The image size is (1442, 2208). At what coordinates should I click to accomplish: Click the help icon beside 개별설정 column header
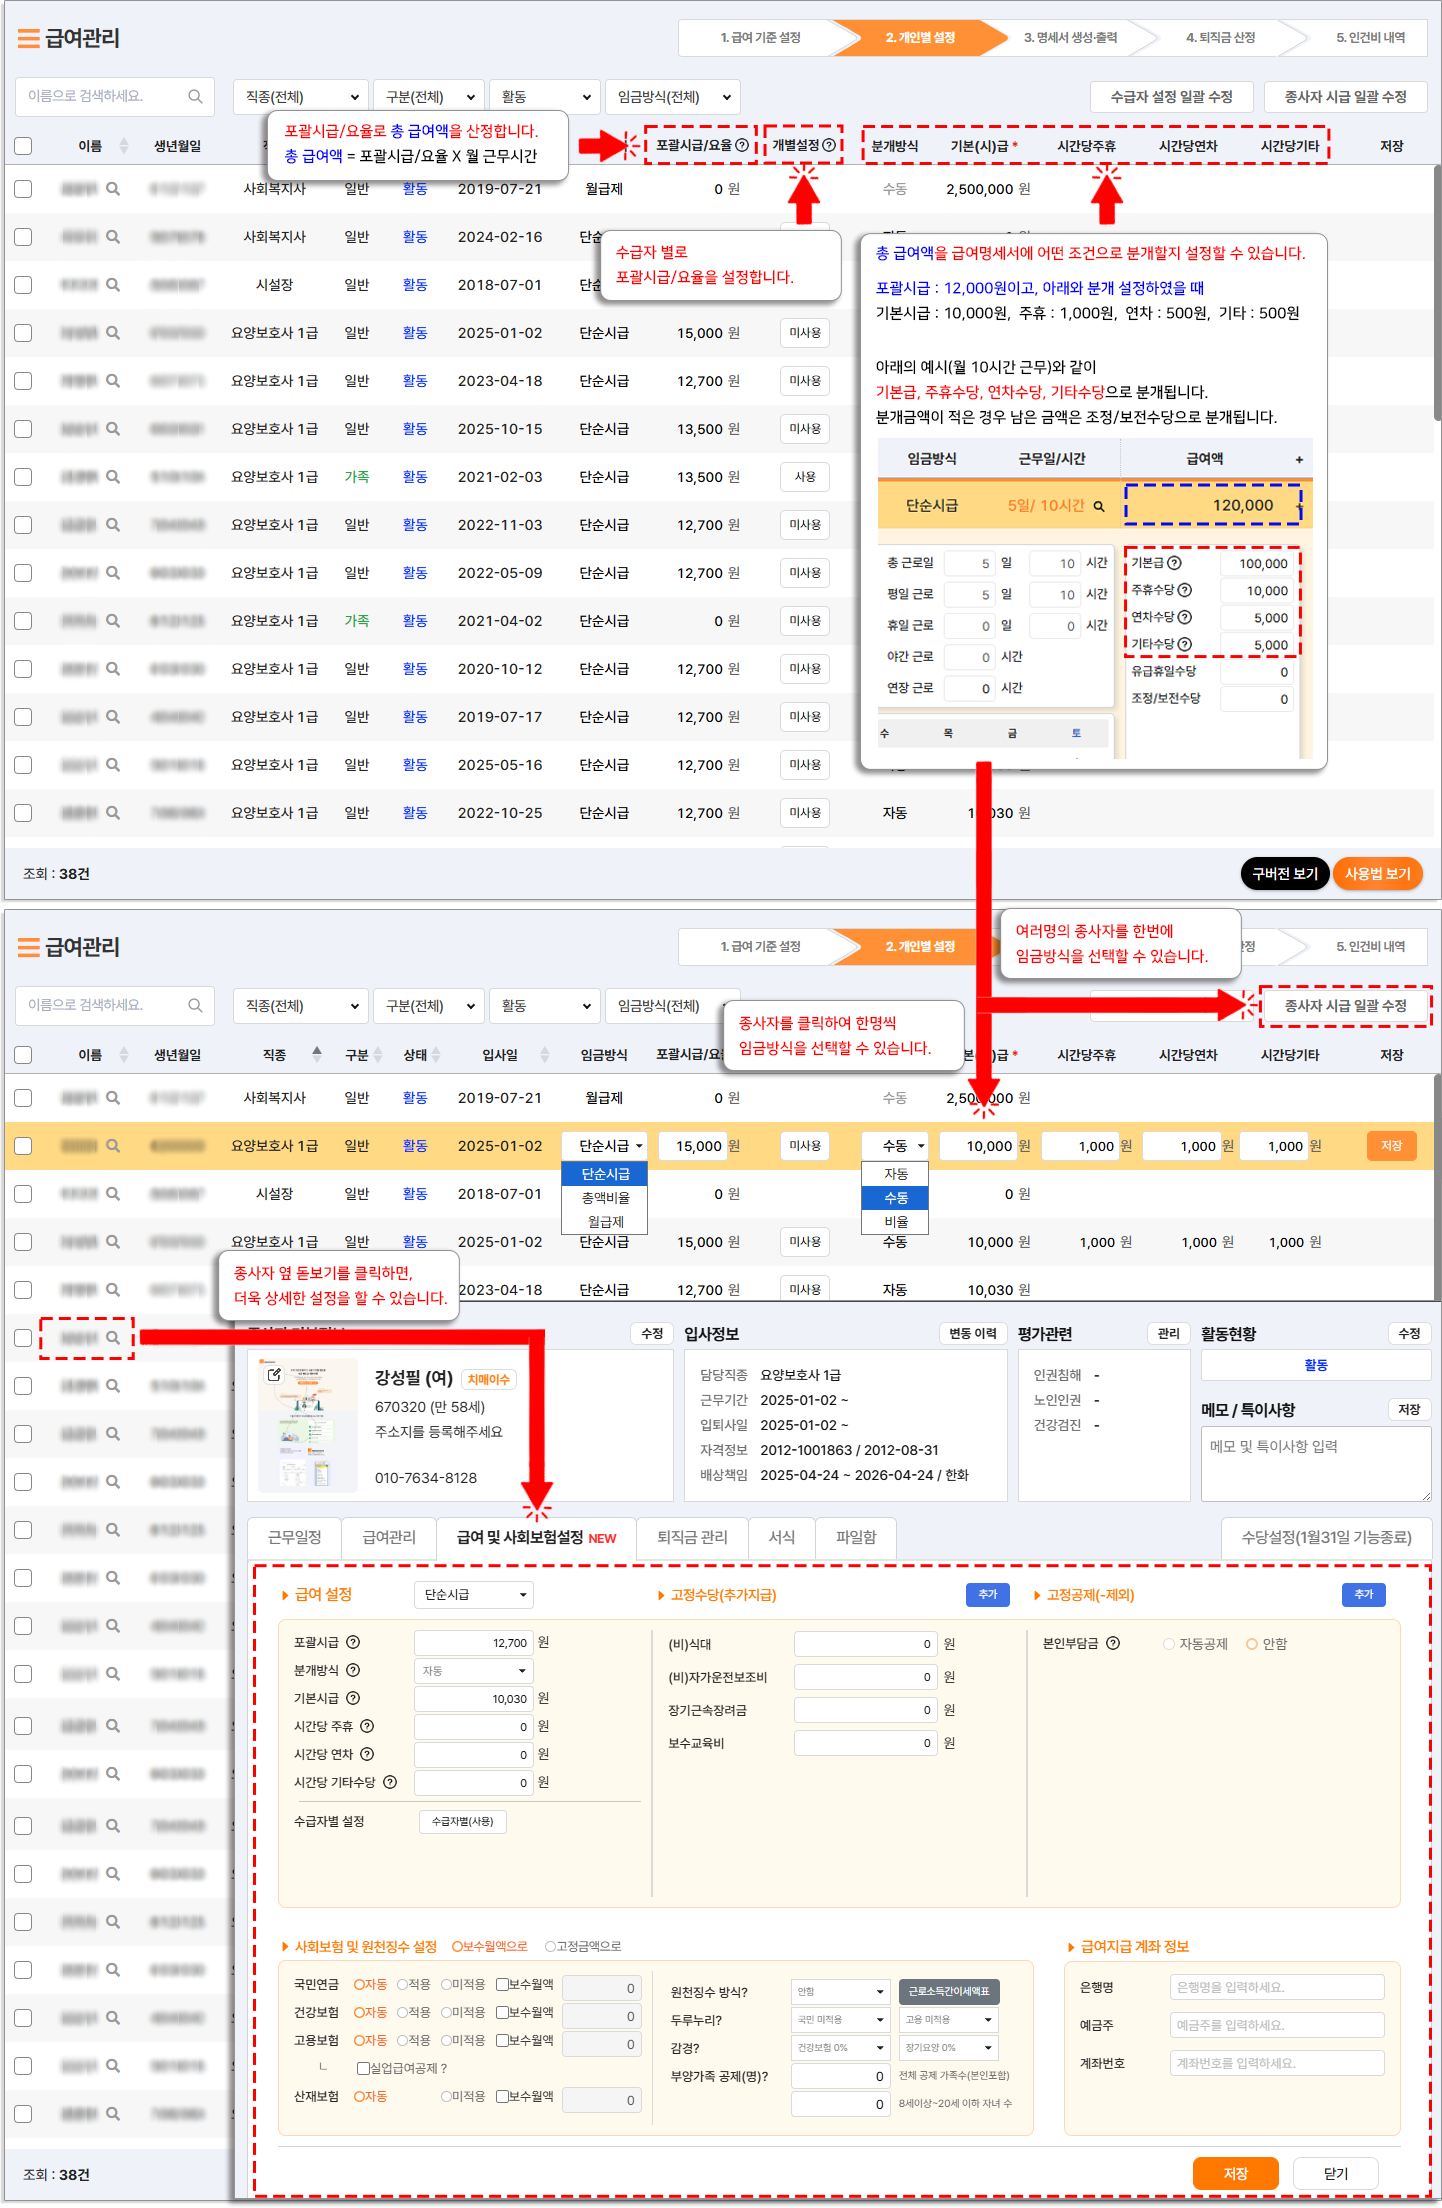829,145
